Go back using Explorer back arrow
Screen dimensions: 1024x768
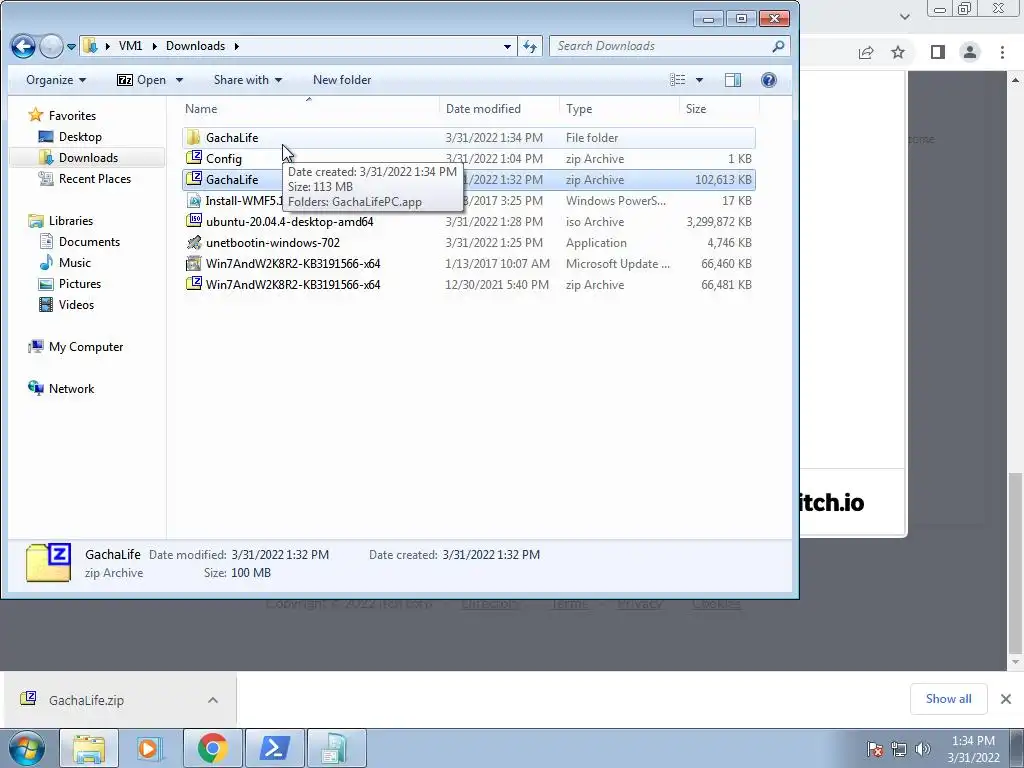coord(24,46)
